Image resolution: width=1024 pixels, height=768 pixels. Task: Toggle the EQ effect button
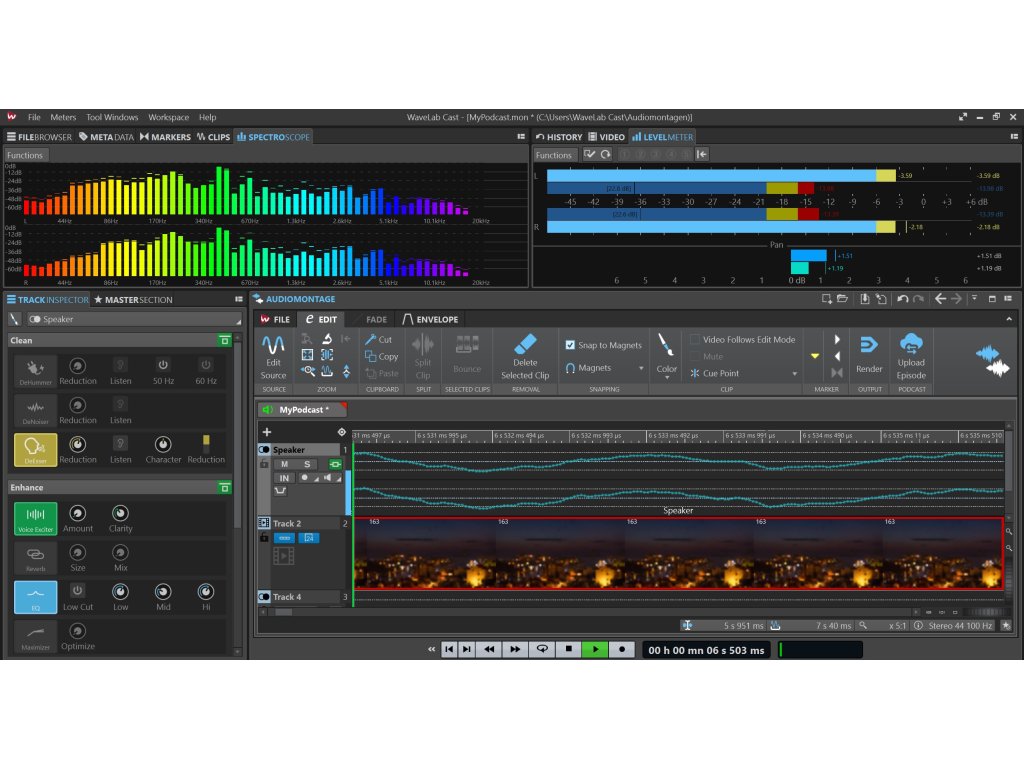click(x=35, y=597)
